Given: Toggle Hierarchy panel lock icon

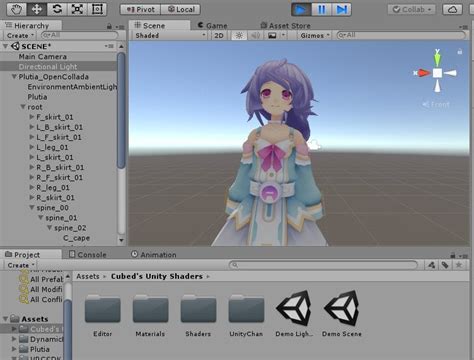Looking at the screenshot, I should pos(109,26).
